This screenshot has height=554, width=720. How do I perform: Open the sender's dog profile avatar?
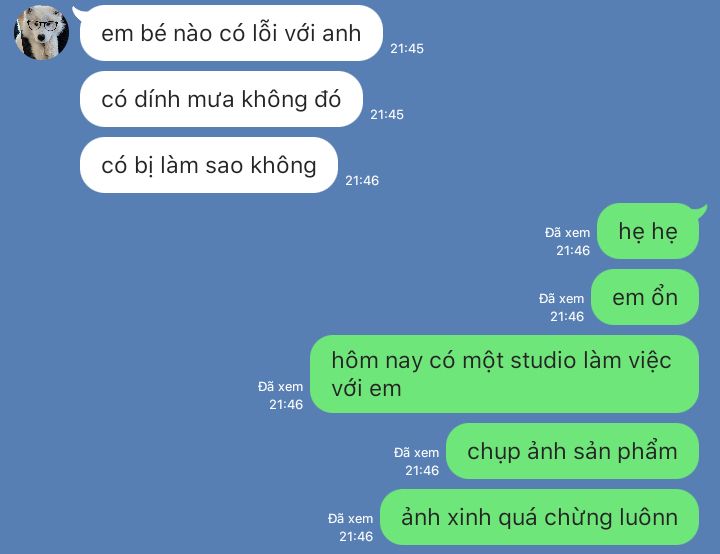[x=41, y=33]
